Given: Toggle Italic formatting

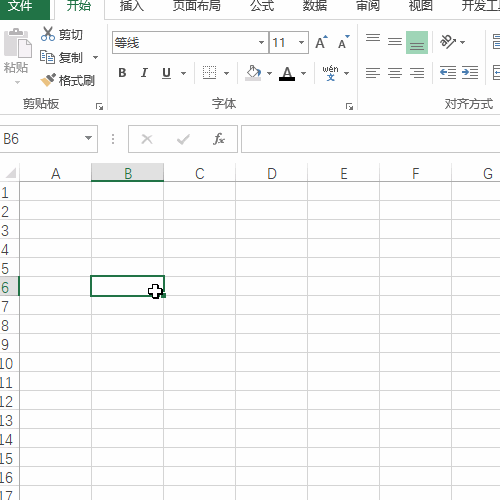Looking at the screenshot, I should click(x=144, y=73).
